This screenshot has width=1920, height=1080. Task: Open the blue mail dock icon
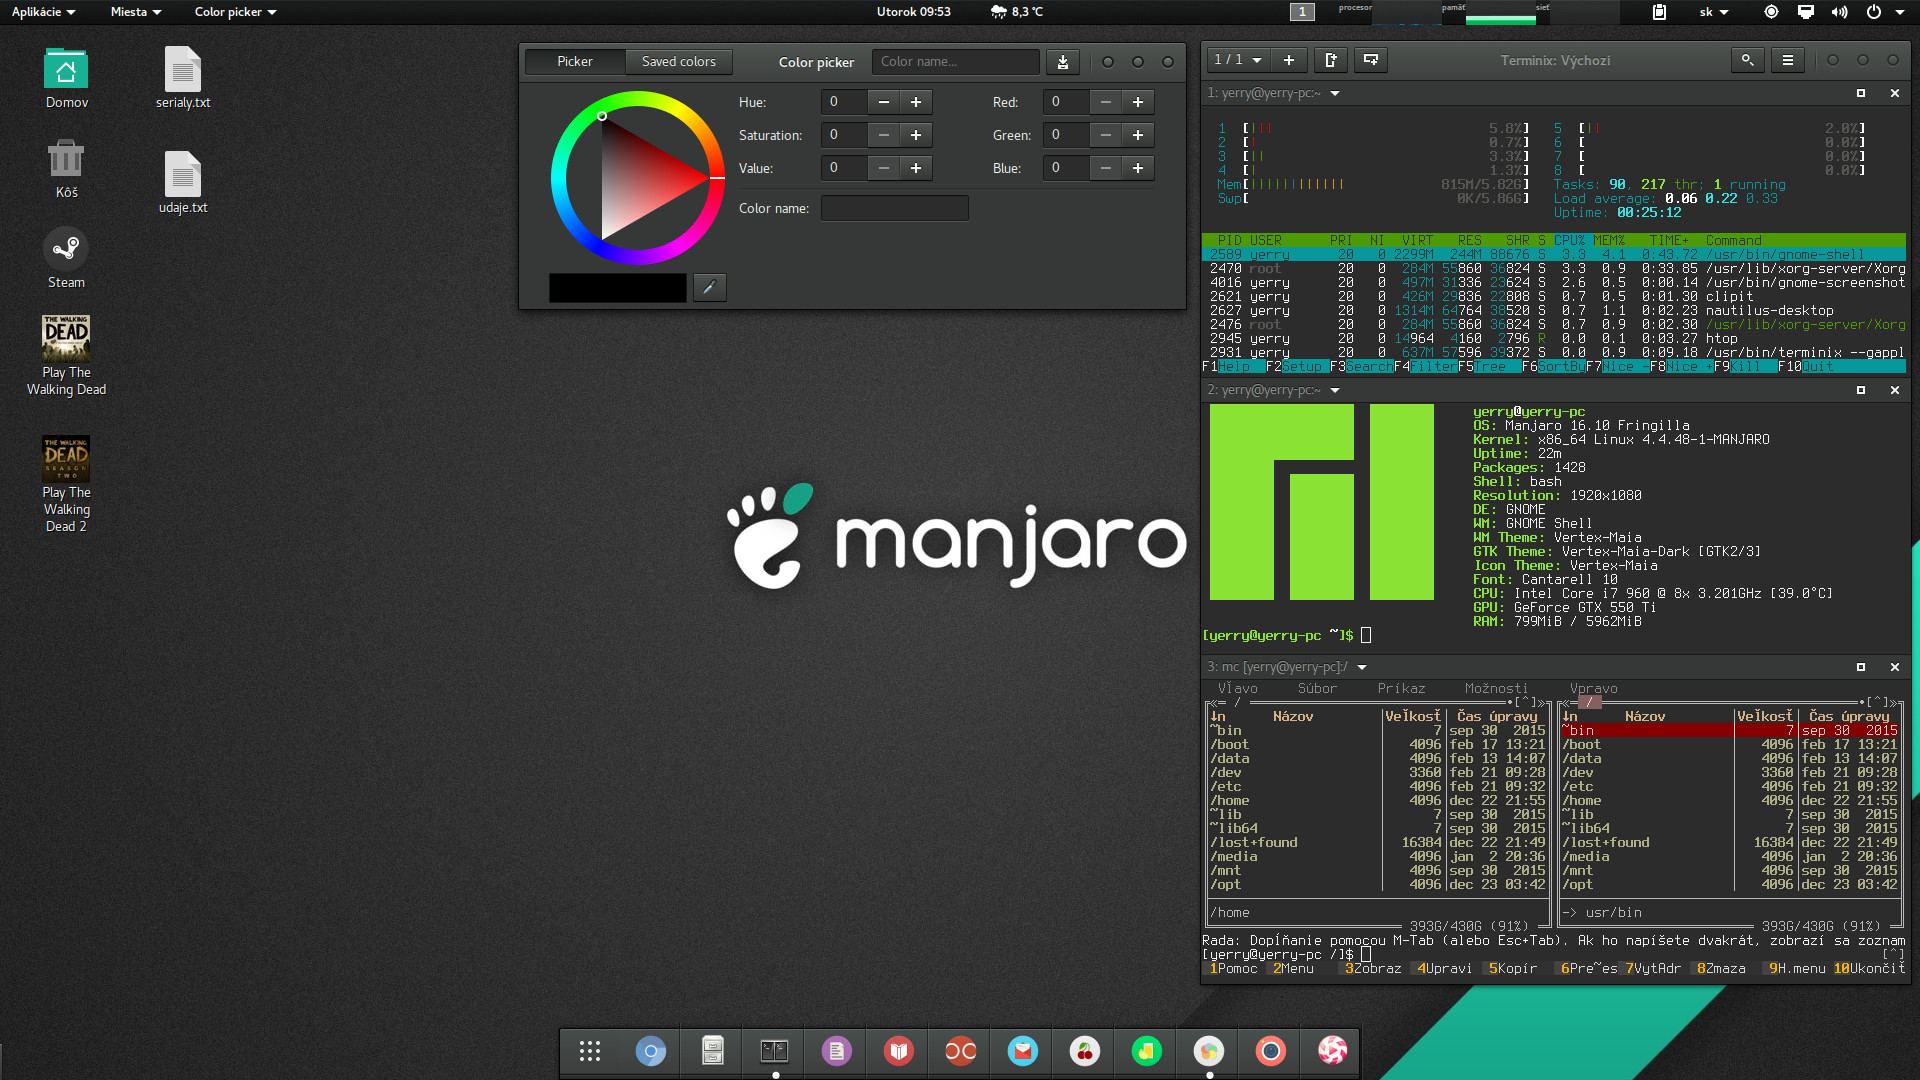click(1023, 1051)
